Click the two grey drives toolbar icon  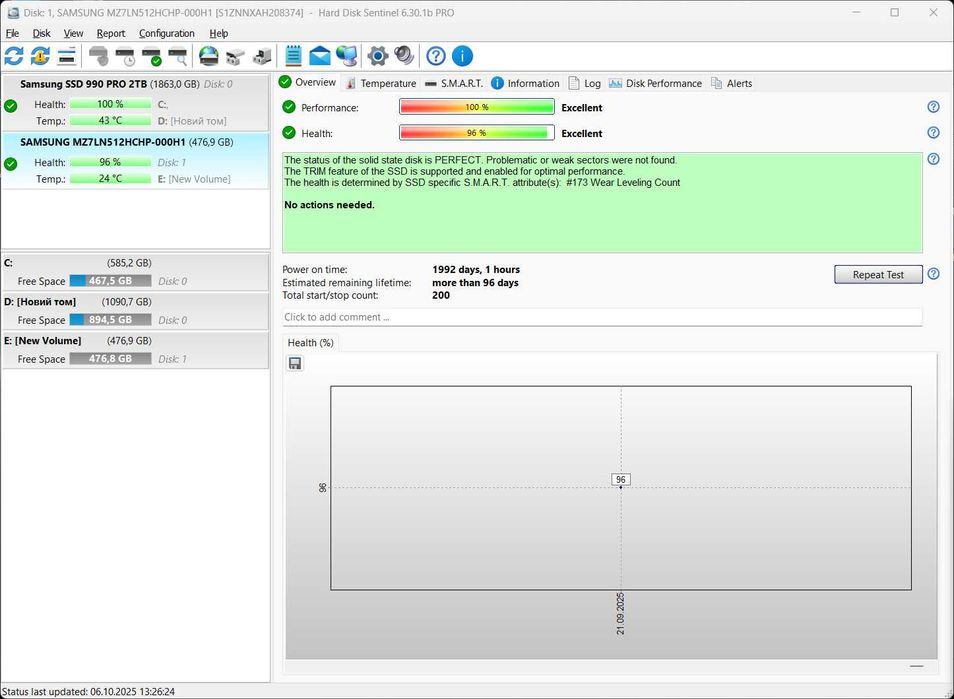pyautogui.click(x=235, y=56)
